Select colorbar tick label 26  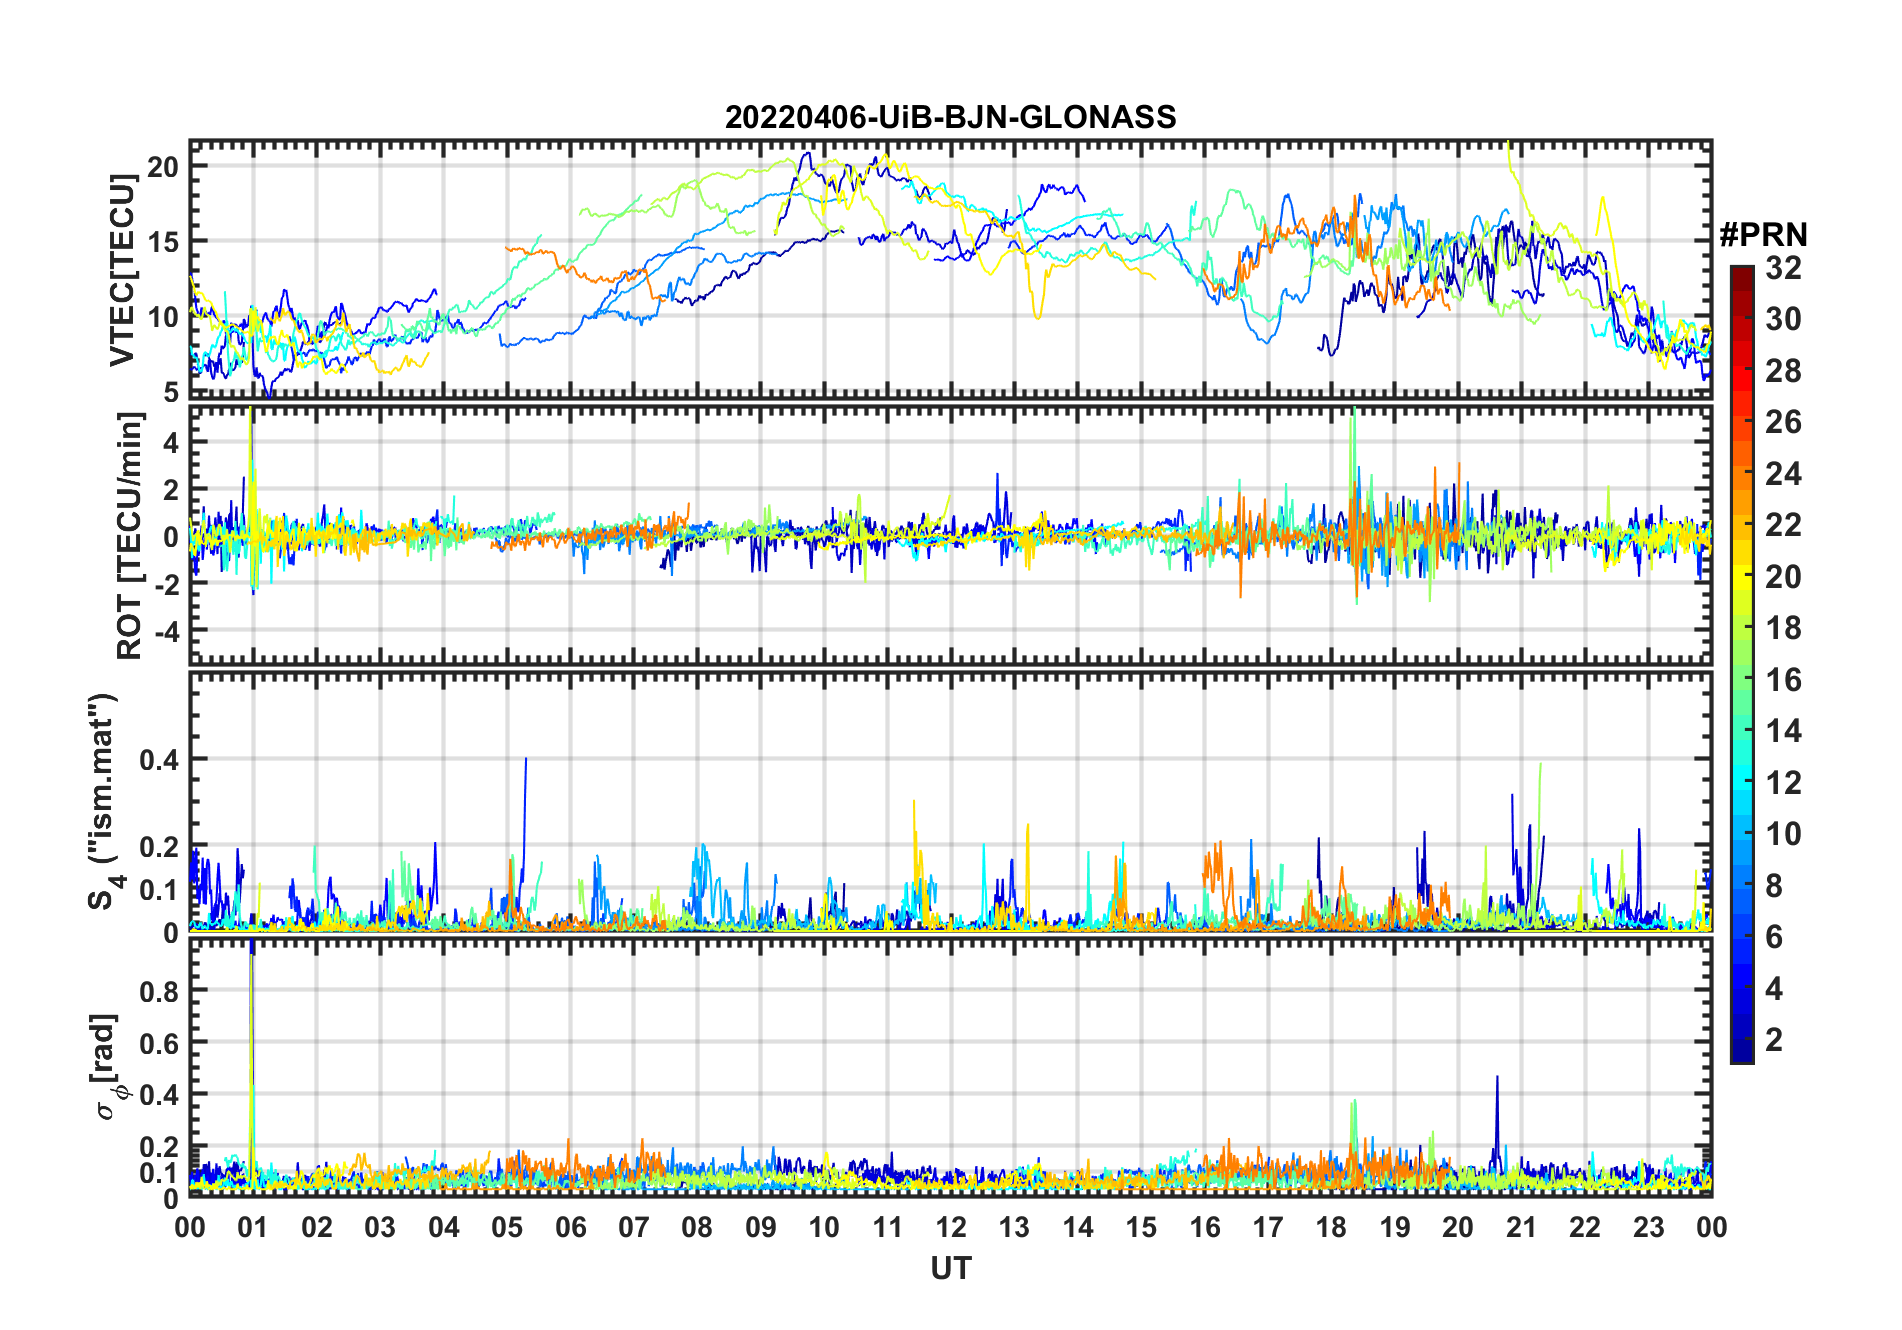click(x=1783, y=422)
